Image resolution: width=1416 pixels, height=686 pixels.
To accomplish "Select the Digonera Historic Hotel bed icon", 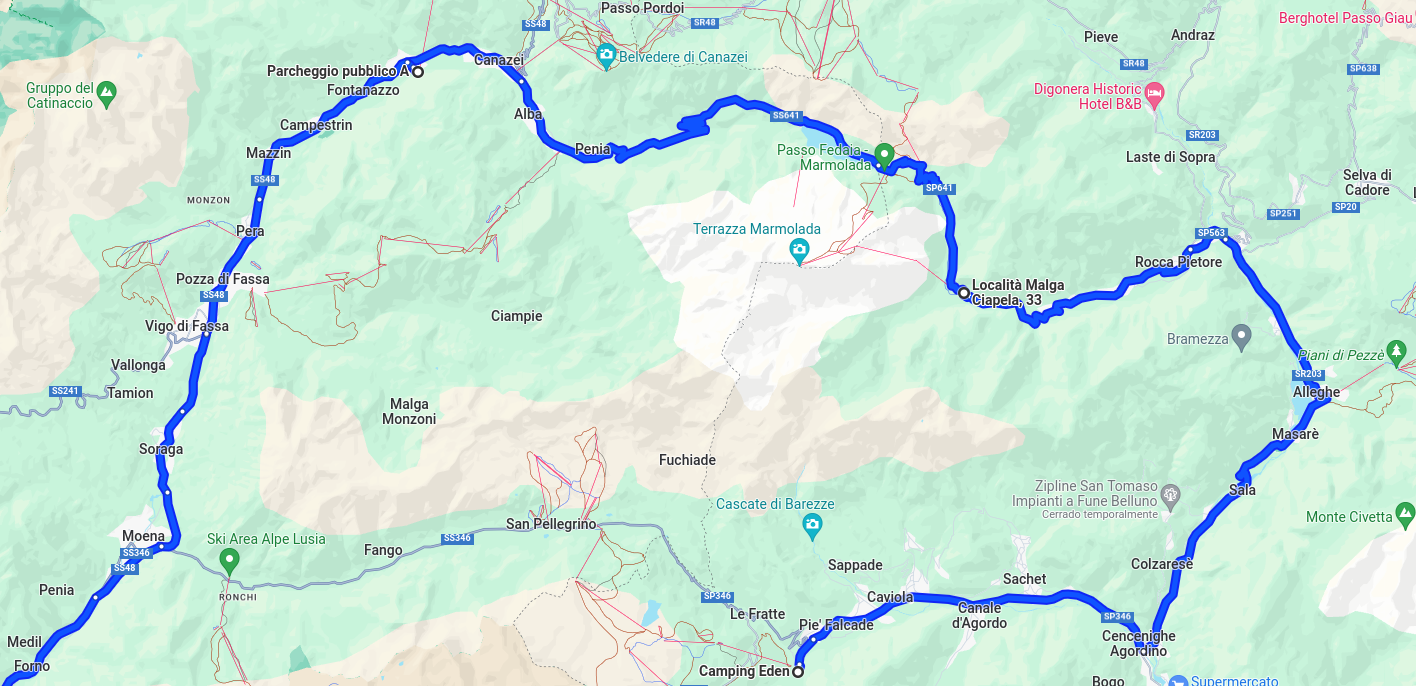I will coord(1154,96).
